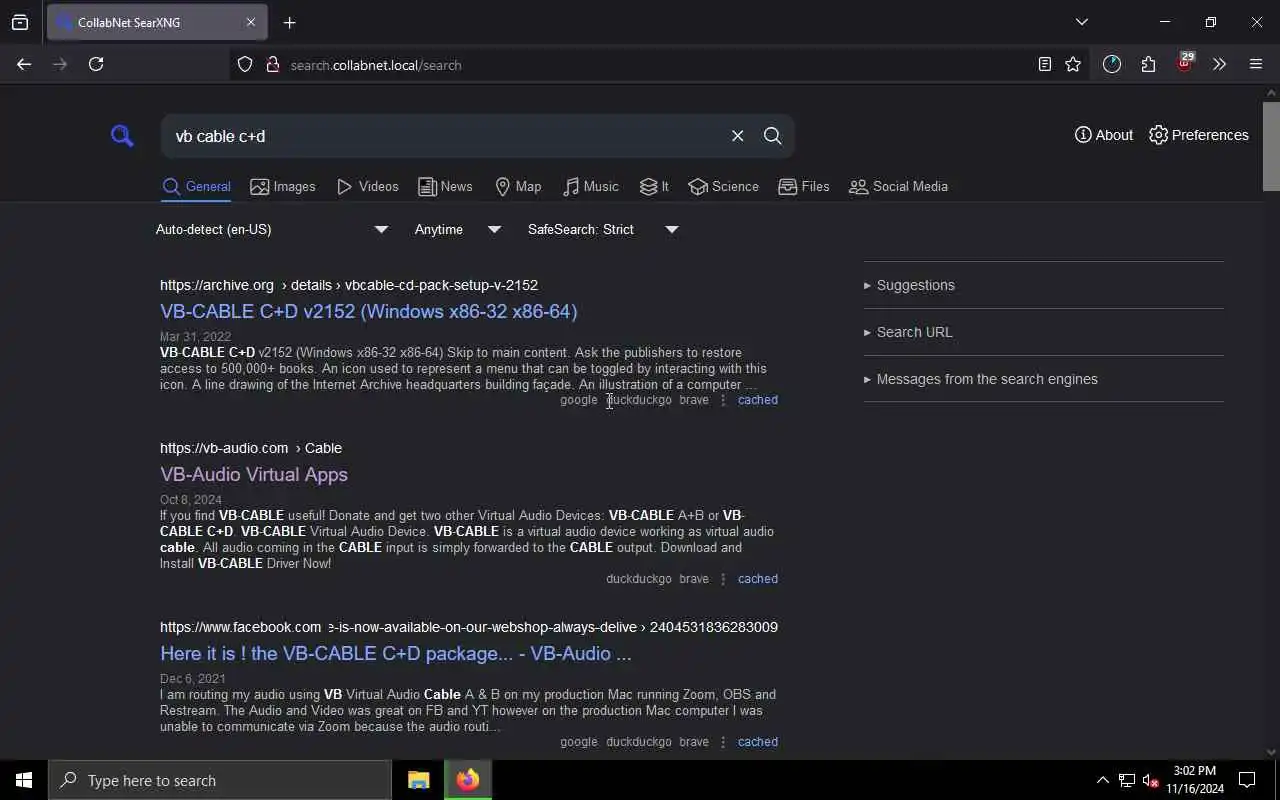Open the About page
Image resolution: width=1280 pixels, height=800 pixels.
pyautogui.click(x=1104, y=135)
